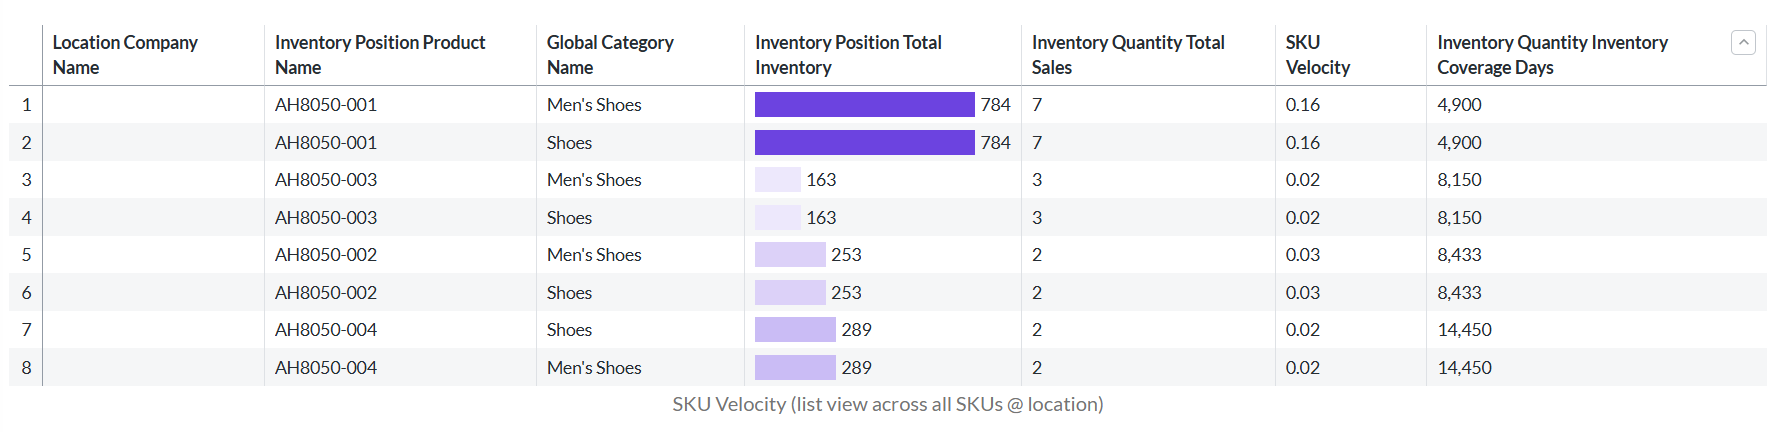Click the Inventory Position Total Inventory header

(x=848, y=55)
